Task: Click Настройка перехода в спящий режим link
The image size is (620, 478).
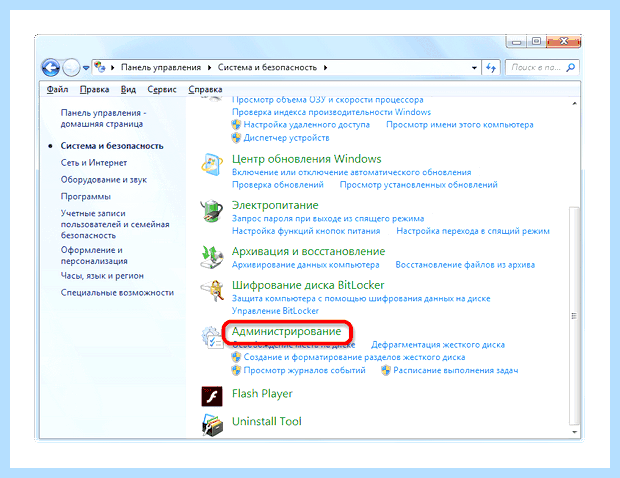Action: [473, 231]
